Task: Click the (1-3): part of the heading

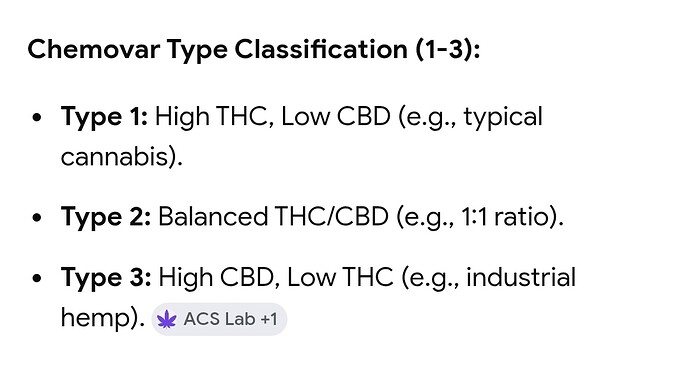Action: (447, 49)
